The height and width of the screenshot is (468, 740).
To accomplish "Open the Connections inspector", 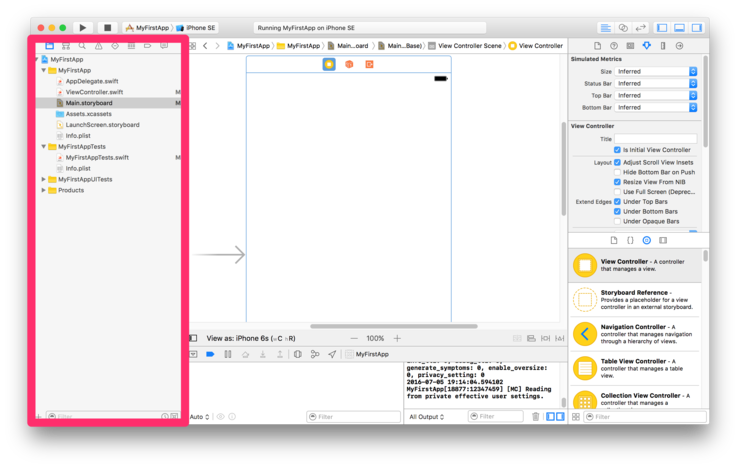I will point(680,46).
